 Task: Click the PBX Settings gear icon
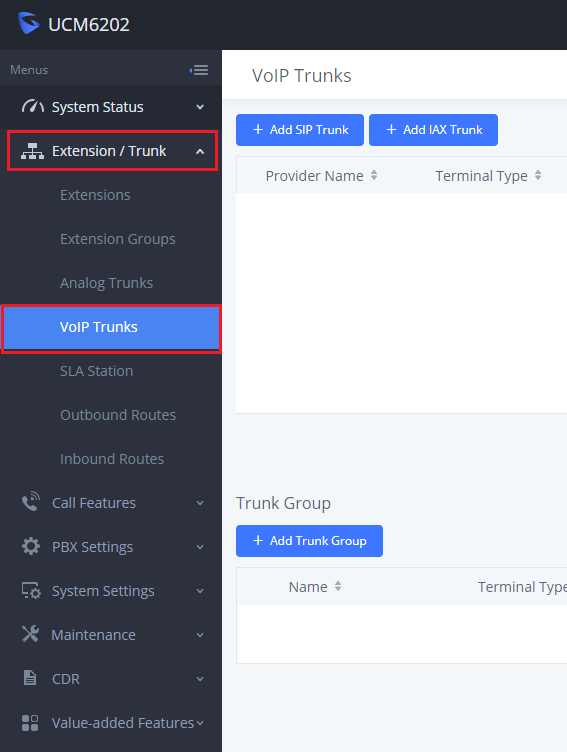click(x=31, y=546)
